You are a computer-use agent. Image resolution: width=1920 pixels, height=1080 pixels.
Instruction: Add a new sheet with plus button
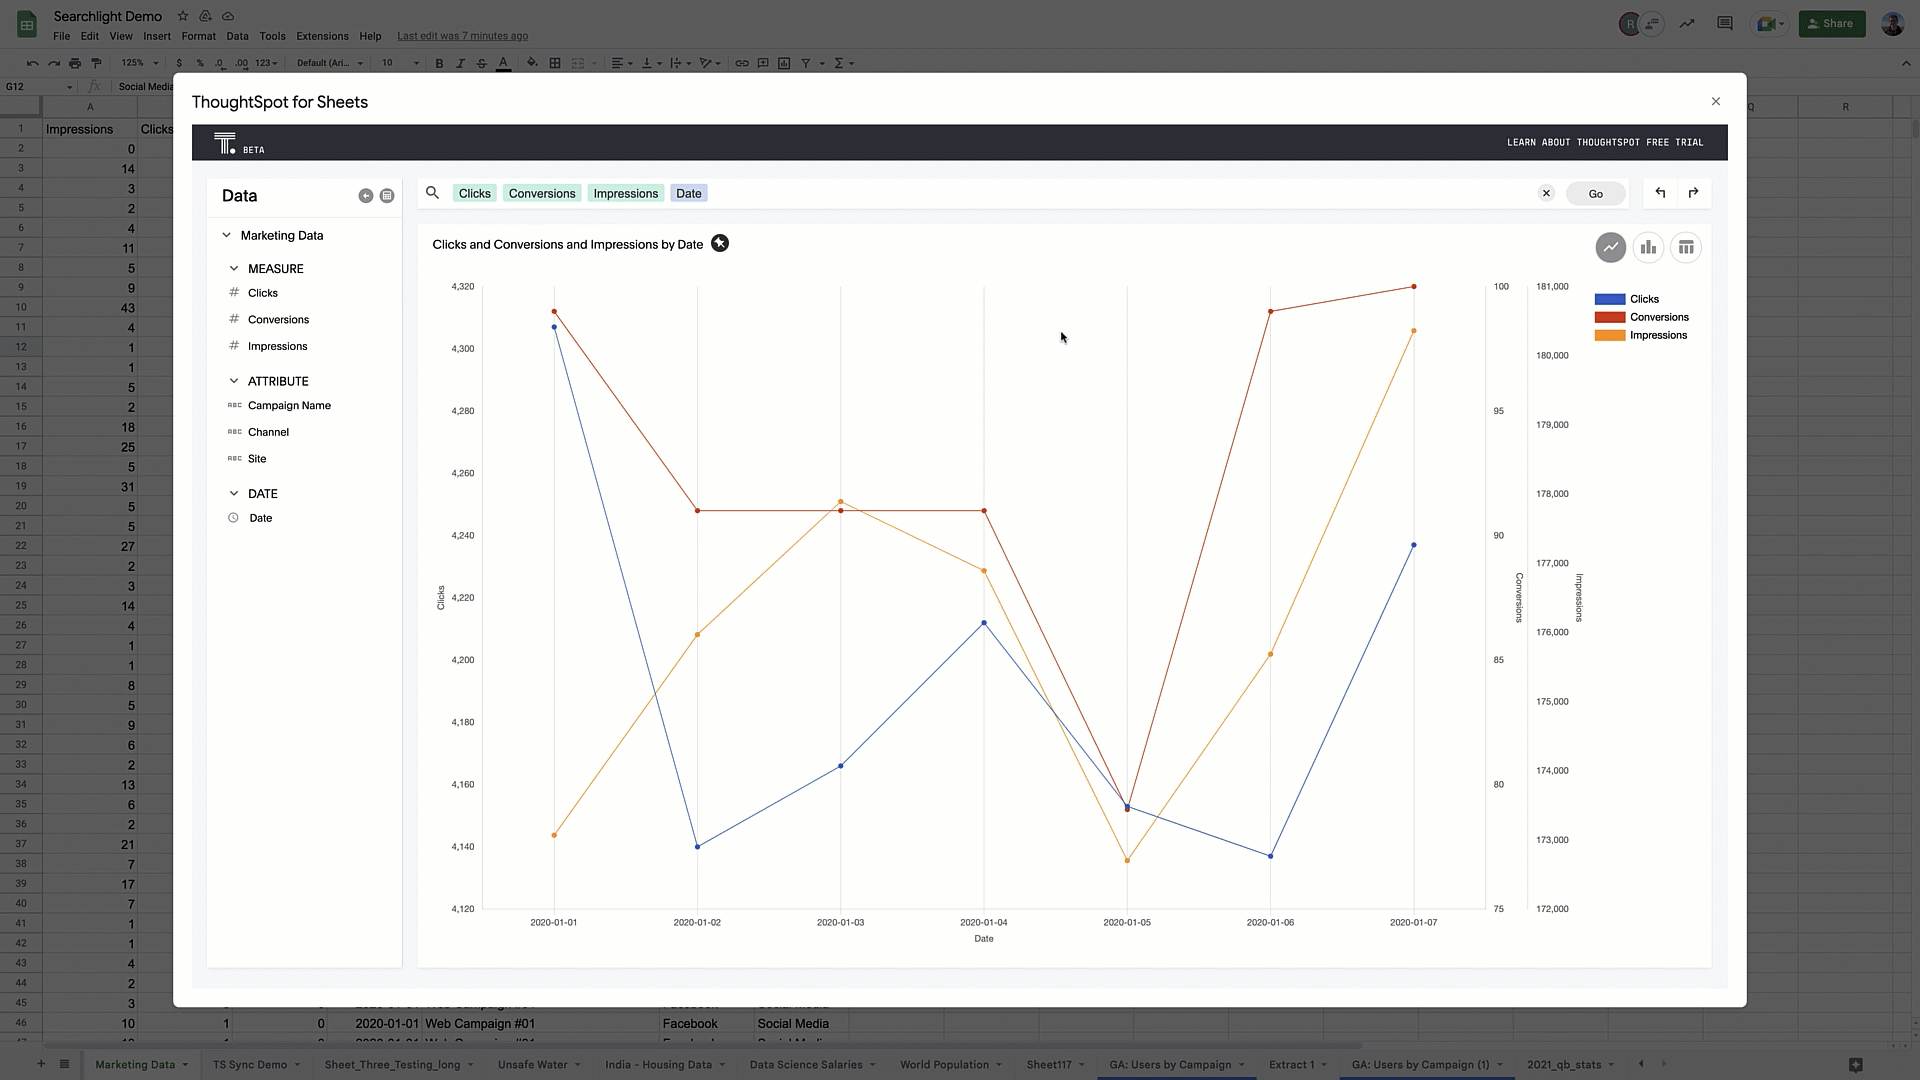pos(41,1064)
